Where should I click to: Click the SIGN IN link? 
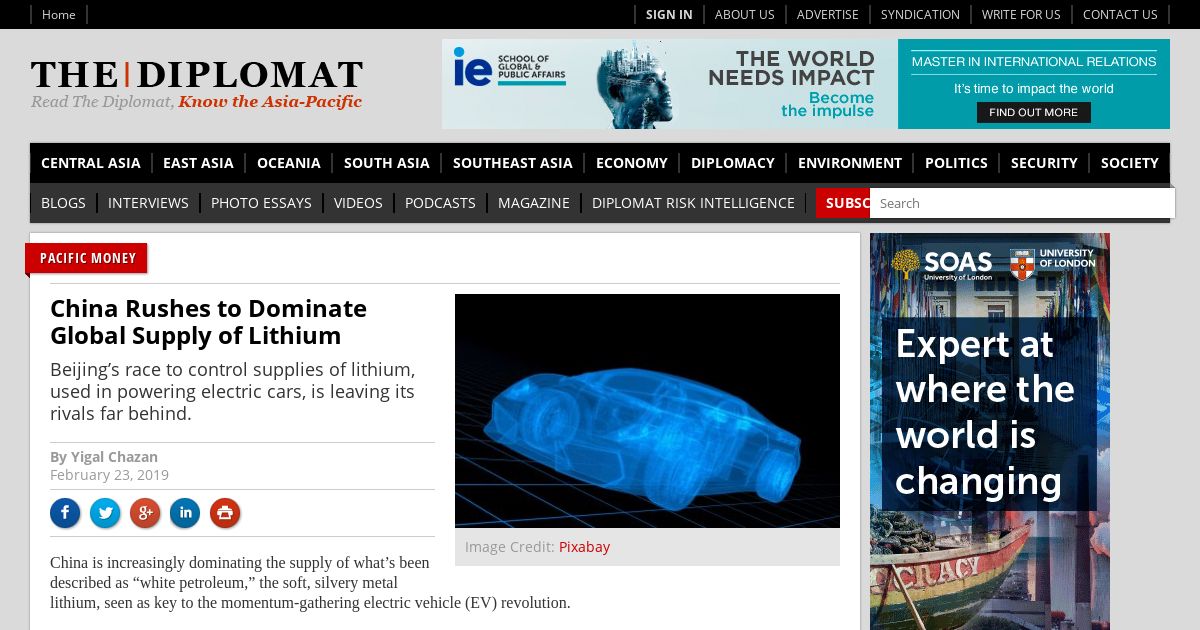click(669, 14)
